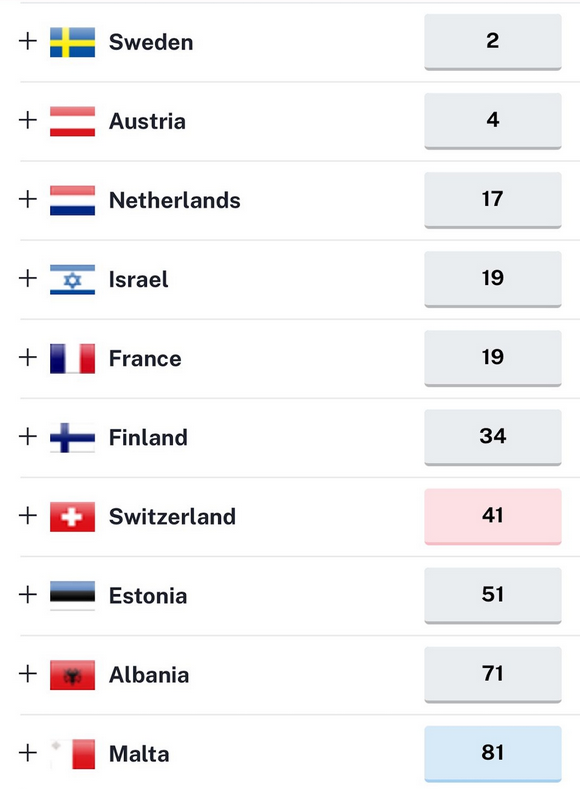Expand the France row with plus sign
Screen dimensions: 580x789
coord(28,358)
